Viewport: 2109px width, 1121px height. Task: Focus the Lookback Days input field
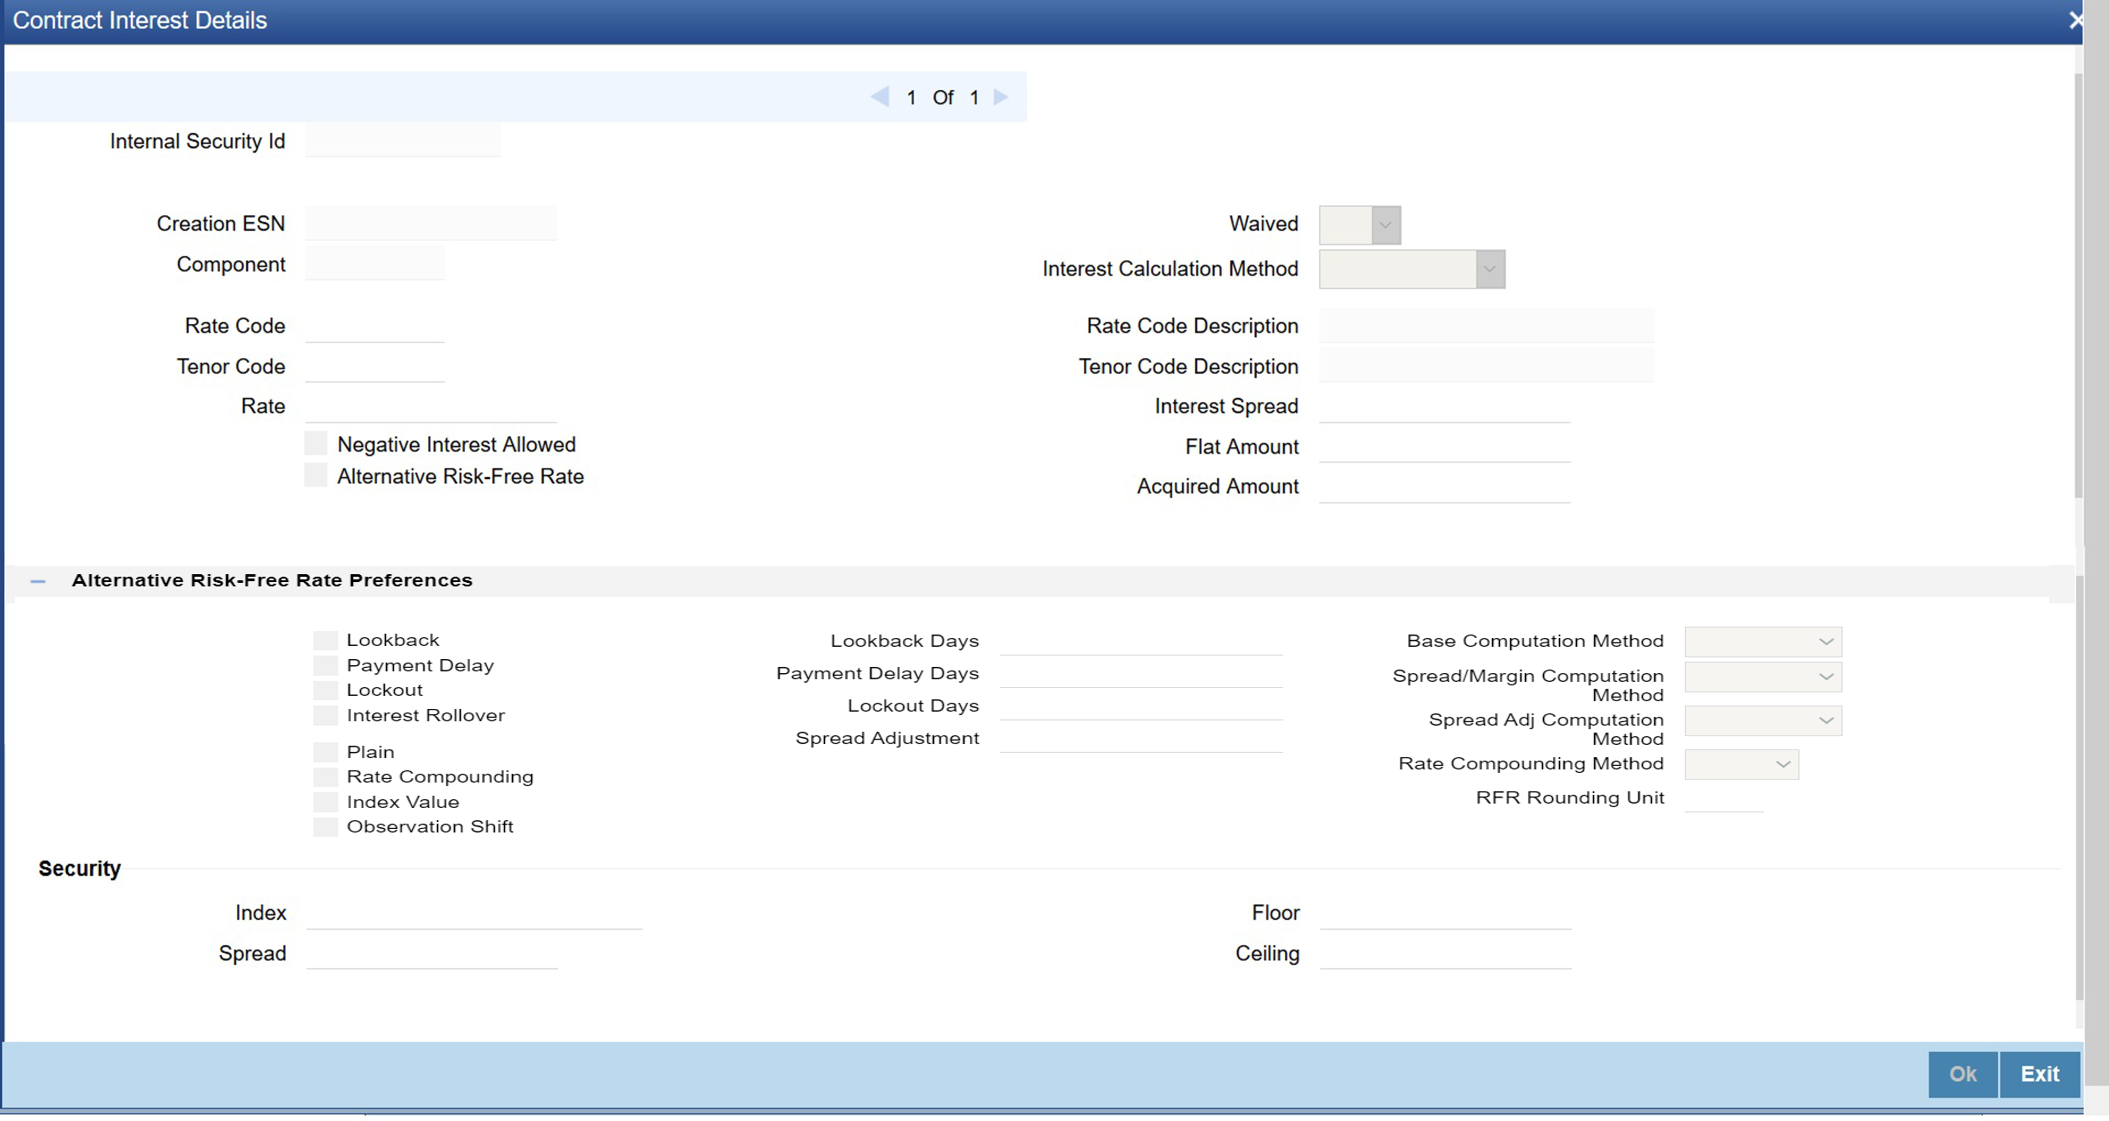click(x=1140, y=641)
